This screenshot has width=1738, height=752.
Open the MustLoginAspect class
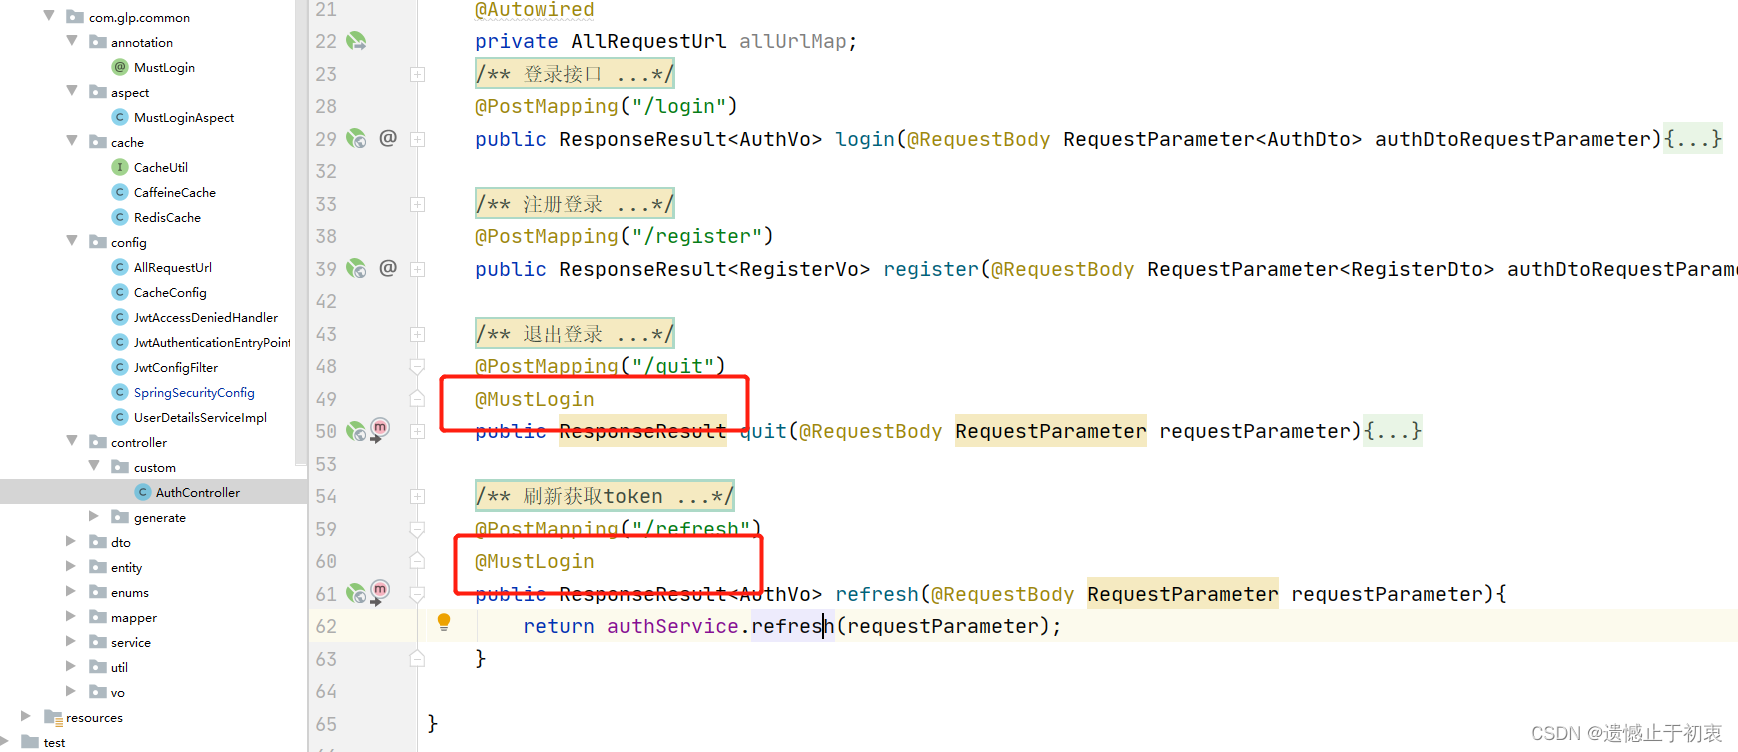click(184, 117)
